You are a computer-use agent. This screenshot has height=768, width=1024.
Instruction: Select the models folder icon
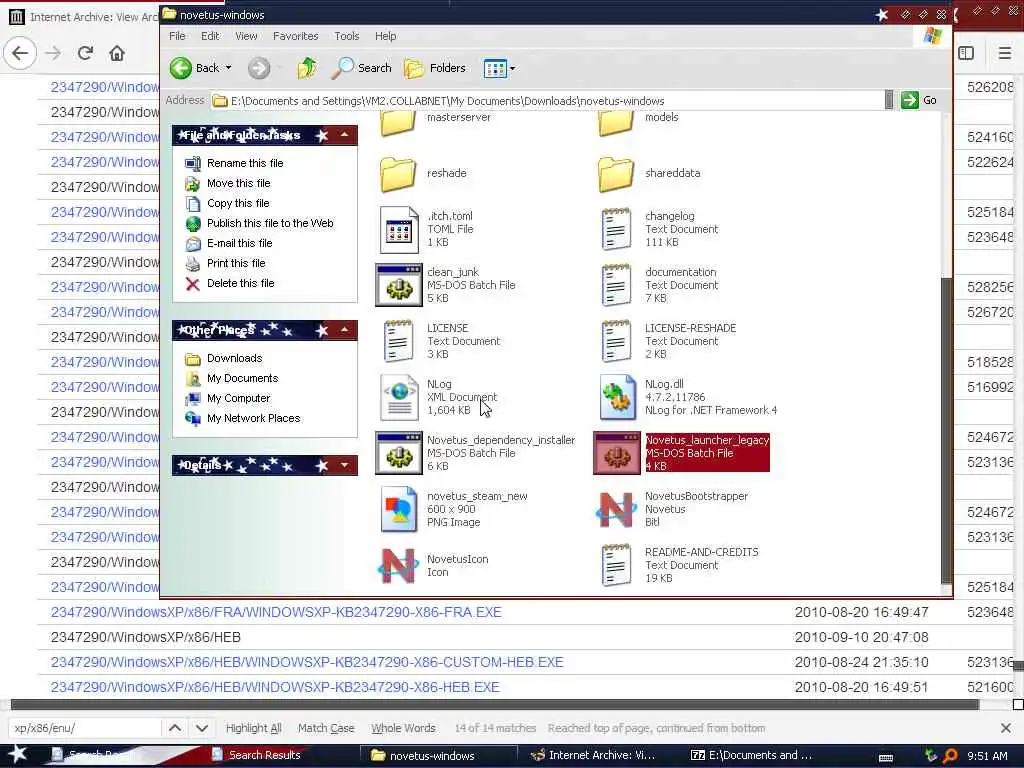coord(616,123)
